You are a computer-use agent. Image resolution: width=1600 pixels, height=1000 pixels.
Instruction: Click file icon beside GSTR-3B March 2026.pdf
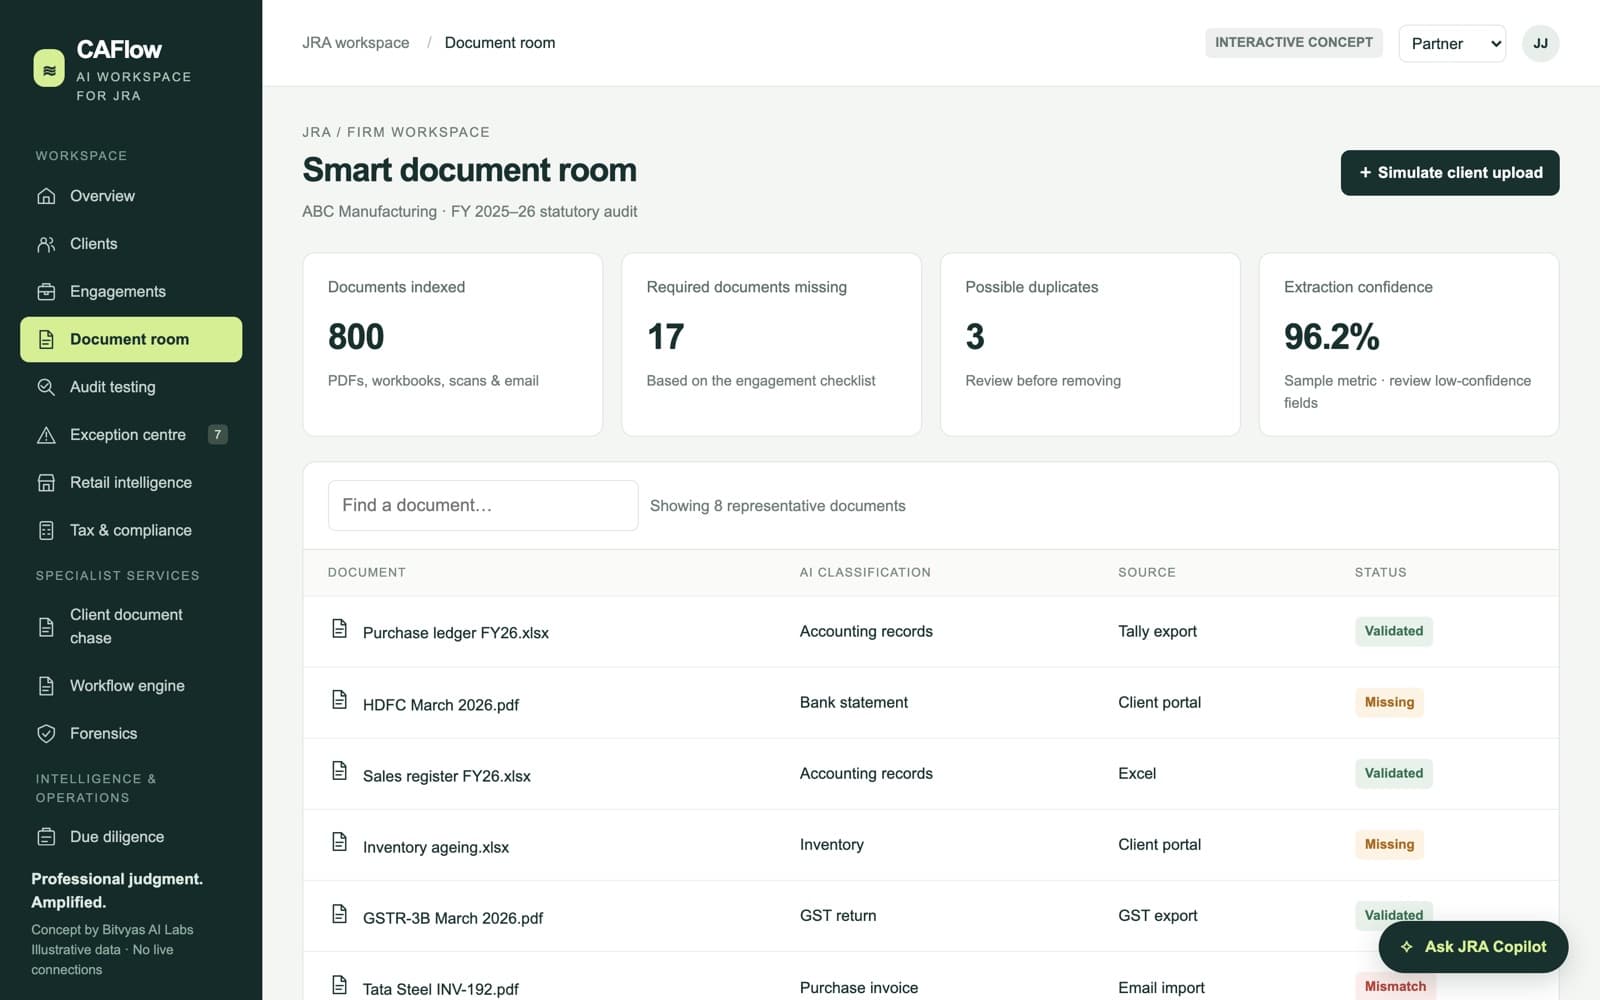pos(339,913)
